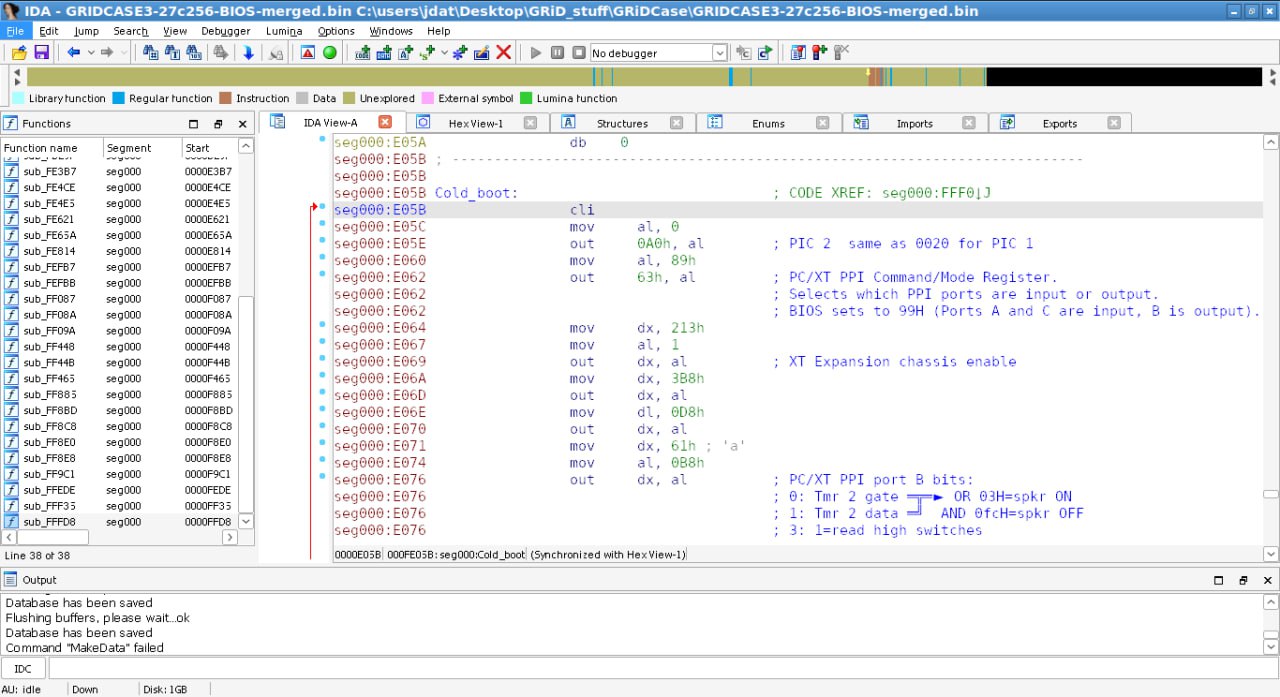This screenshot has height=697, width=1280.
Task: Click the Save database floppy icon
Action: (x=41, y=52)
